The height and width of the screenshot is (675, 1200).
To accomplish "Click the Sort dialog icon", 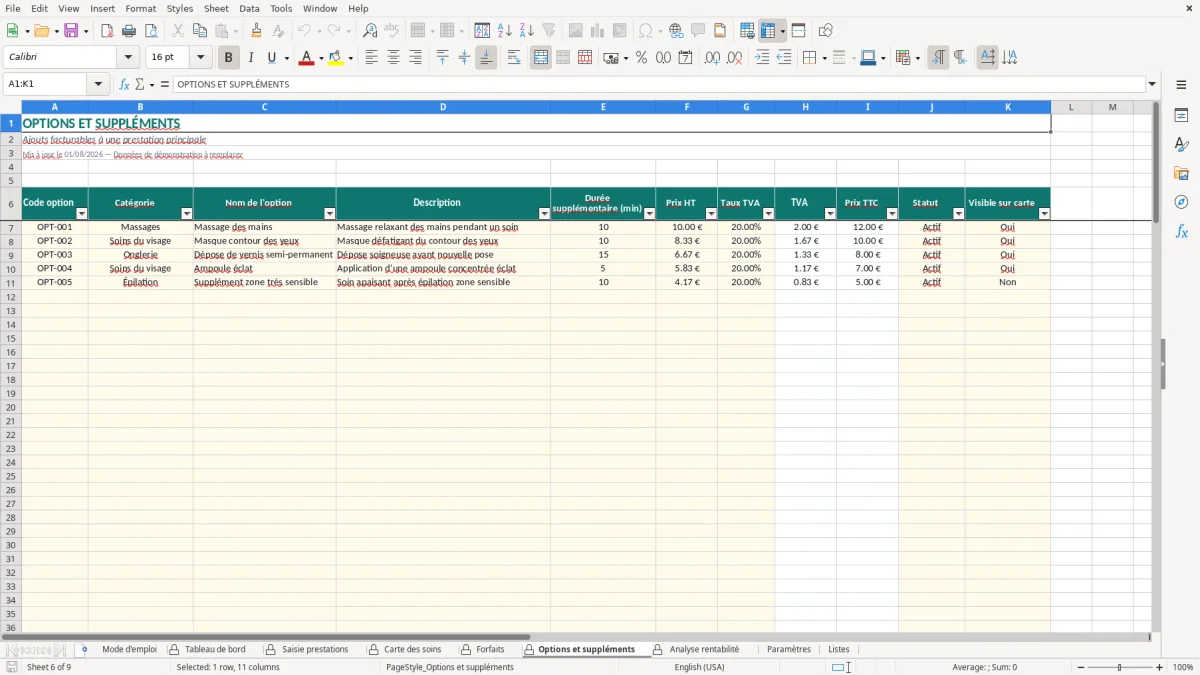I will [x=482, y=31].
